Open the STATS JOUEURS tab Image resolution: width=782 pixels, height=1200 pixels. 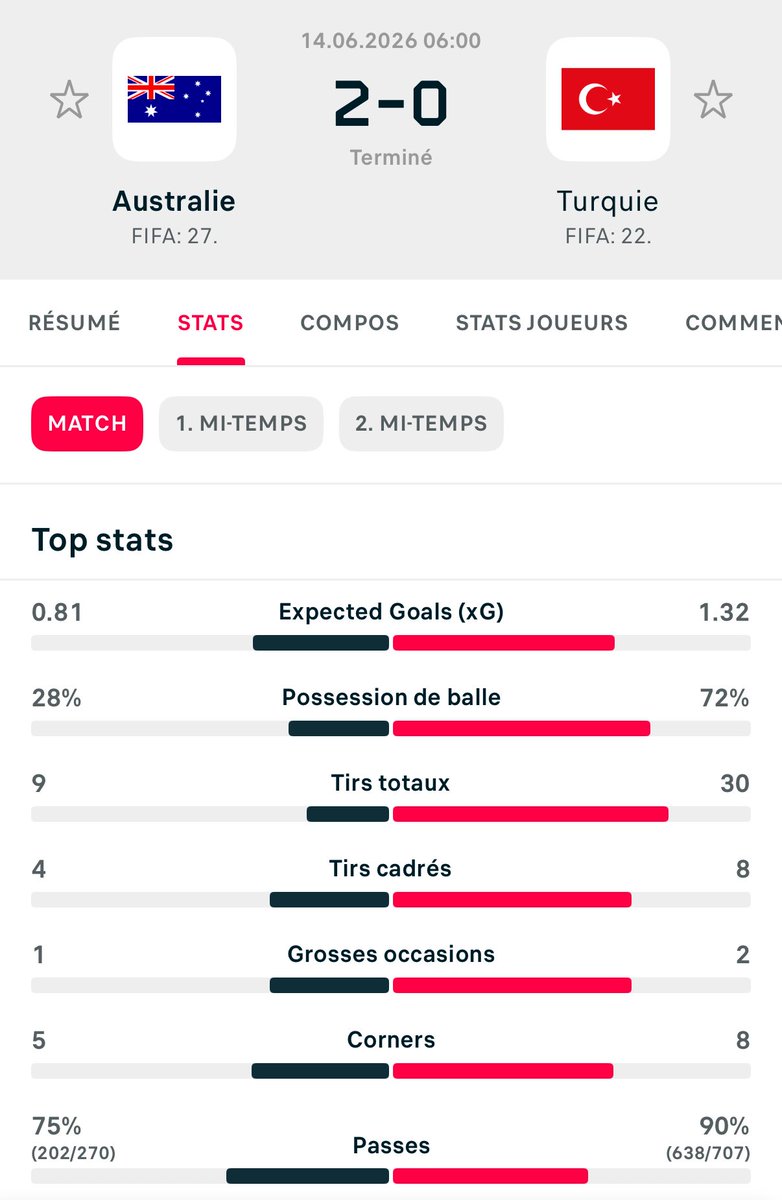[x=542, y=322]
